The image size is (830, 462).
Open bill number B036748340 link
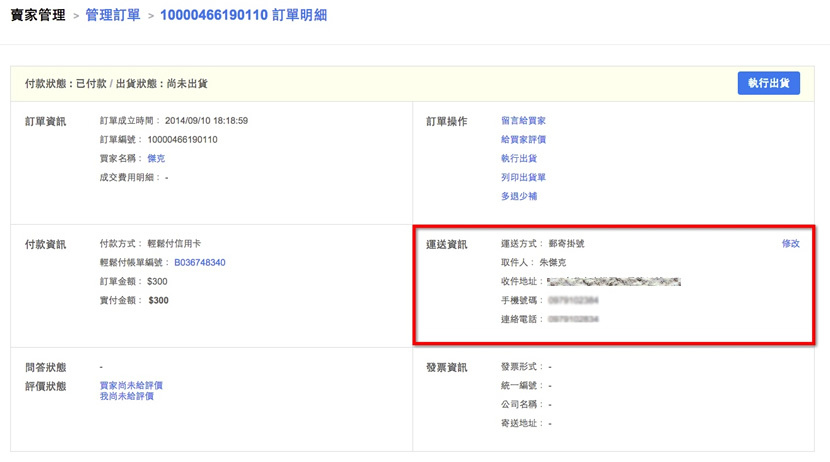click(199, 263)
